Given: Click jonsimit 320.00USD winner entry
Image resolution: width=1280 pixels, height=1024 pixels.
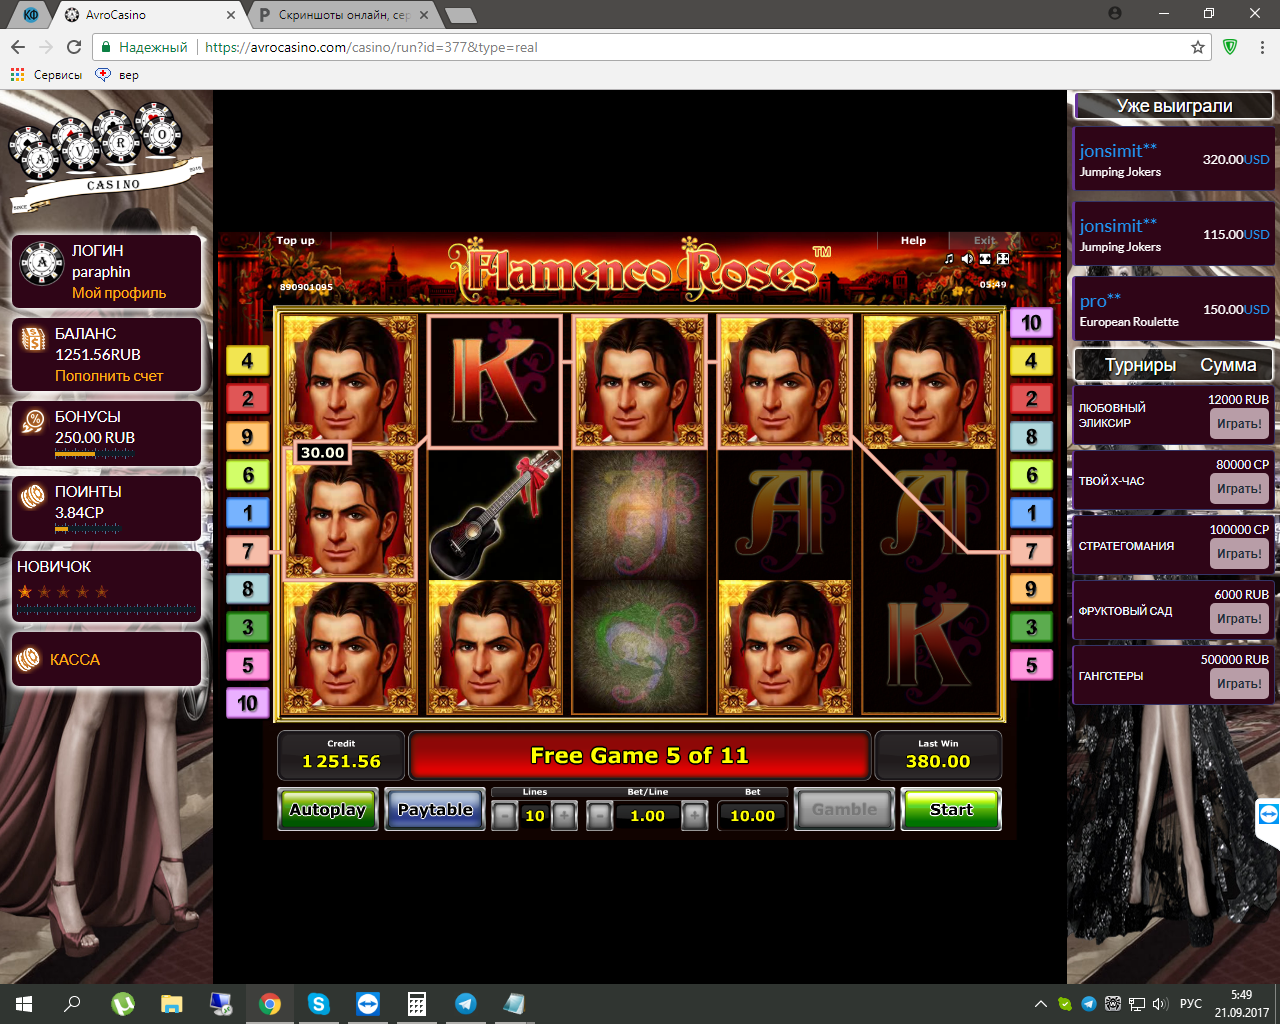Looking at the screenshot, I should pyautogui.click(x=1174, y=159).
